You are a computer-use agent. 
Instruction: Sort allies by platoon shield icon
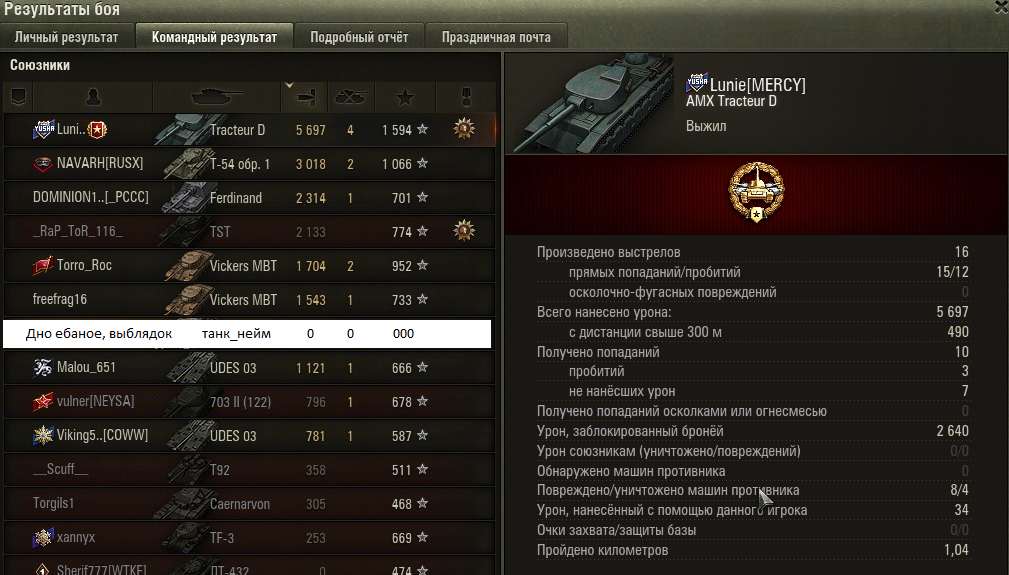pos(18,98)
